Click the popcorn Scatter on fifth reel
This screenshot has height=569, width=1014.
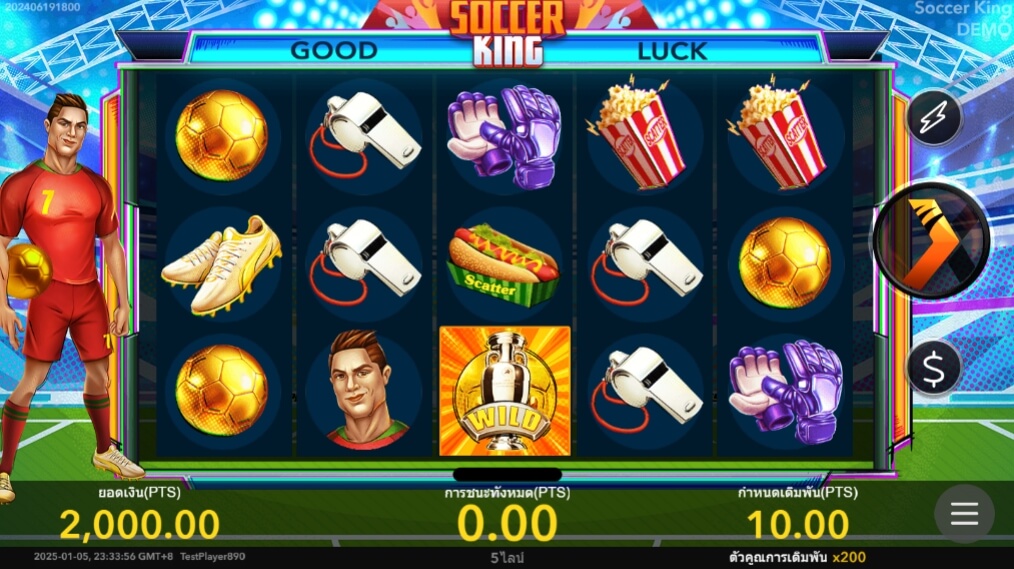781,134
